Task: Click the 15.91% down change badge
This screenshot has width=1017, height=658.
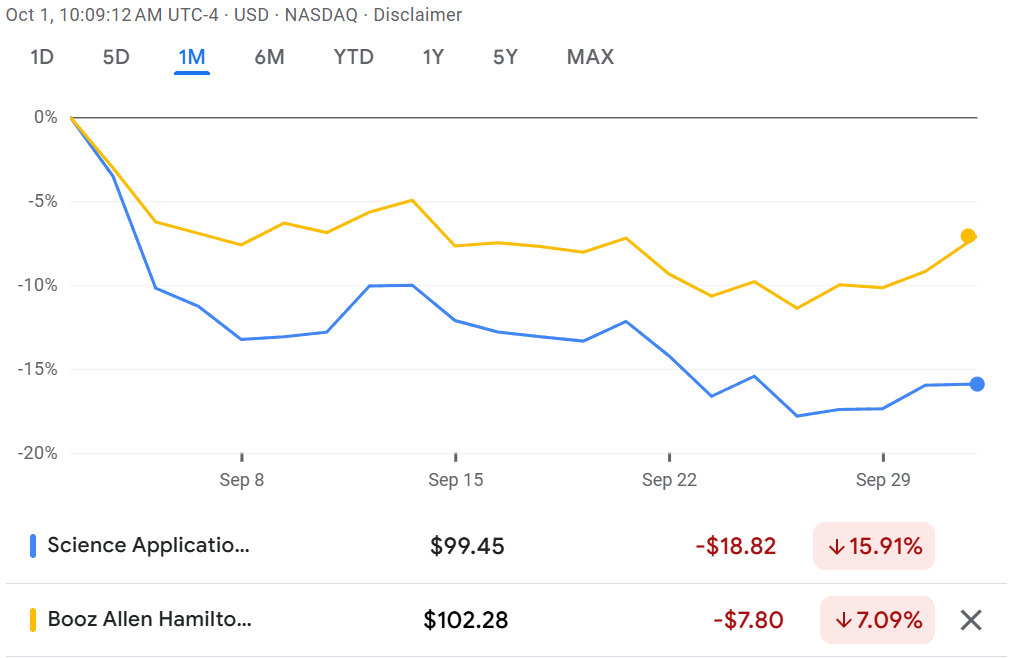Action: (873, 546)
